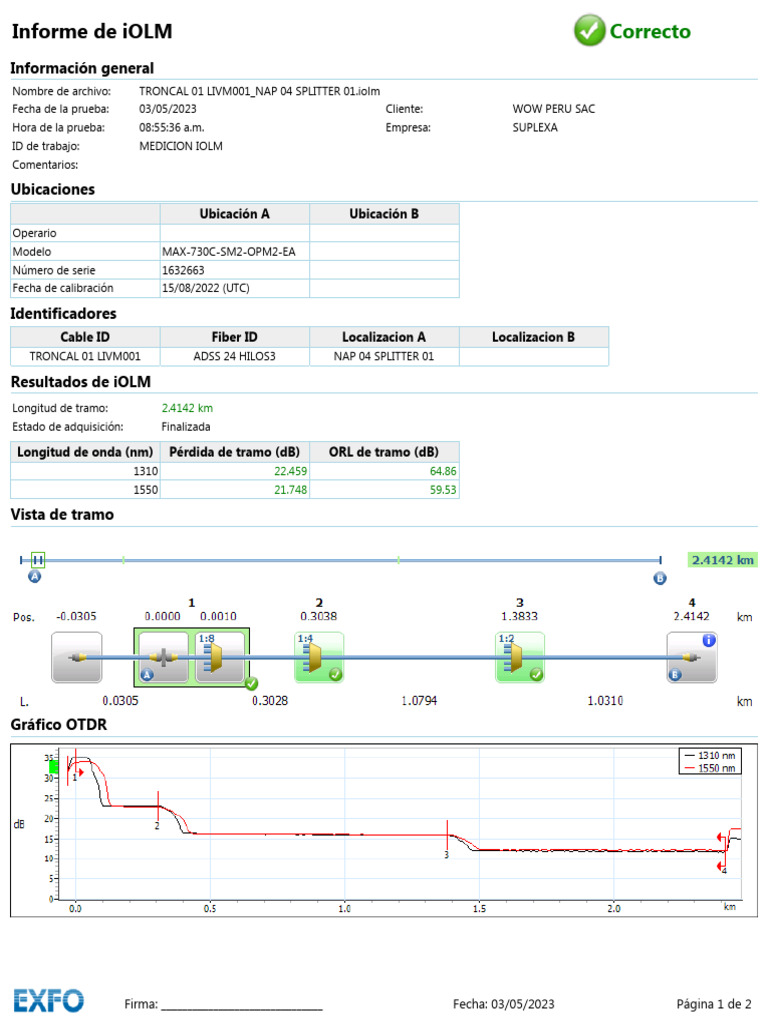Image resolution: width=768 pixels, height=1024 pixels.
Task: Click the company value SUPLEXA
Action: tap(535, 127)
